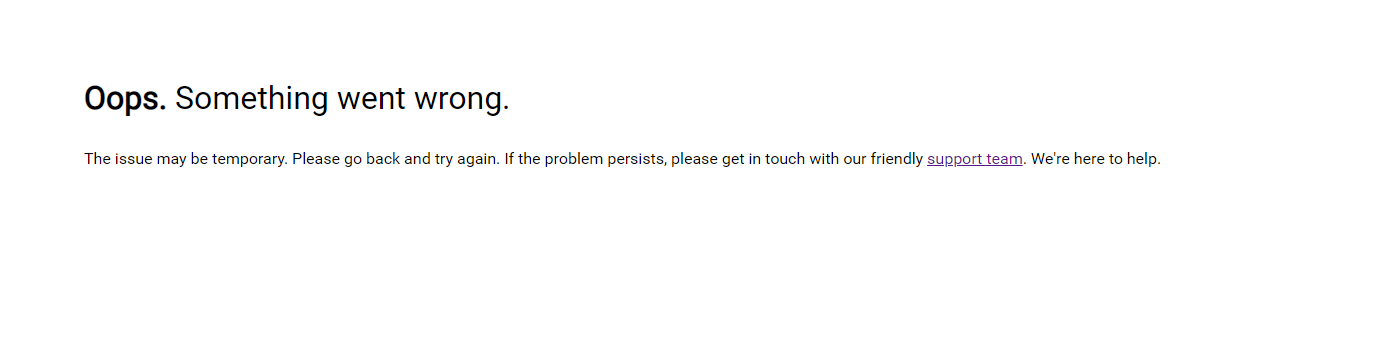Click the text "Please go back and try again."
The width and height of the screenshot is (1377, 363).
click(396, 159)
